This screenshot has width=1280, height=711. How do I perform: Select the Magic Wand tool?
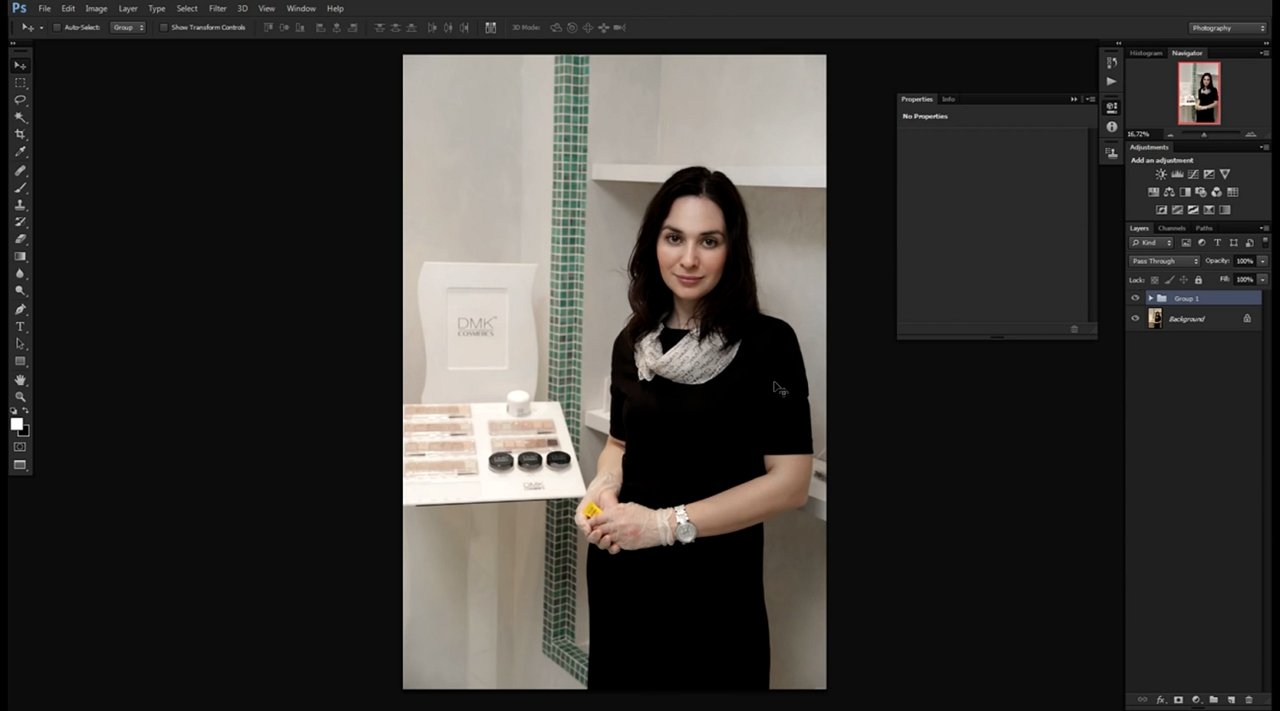(x=20, y=117)
